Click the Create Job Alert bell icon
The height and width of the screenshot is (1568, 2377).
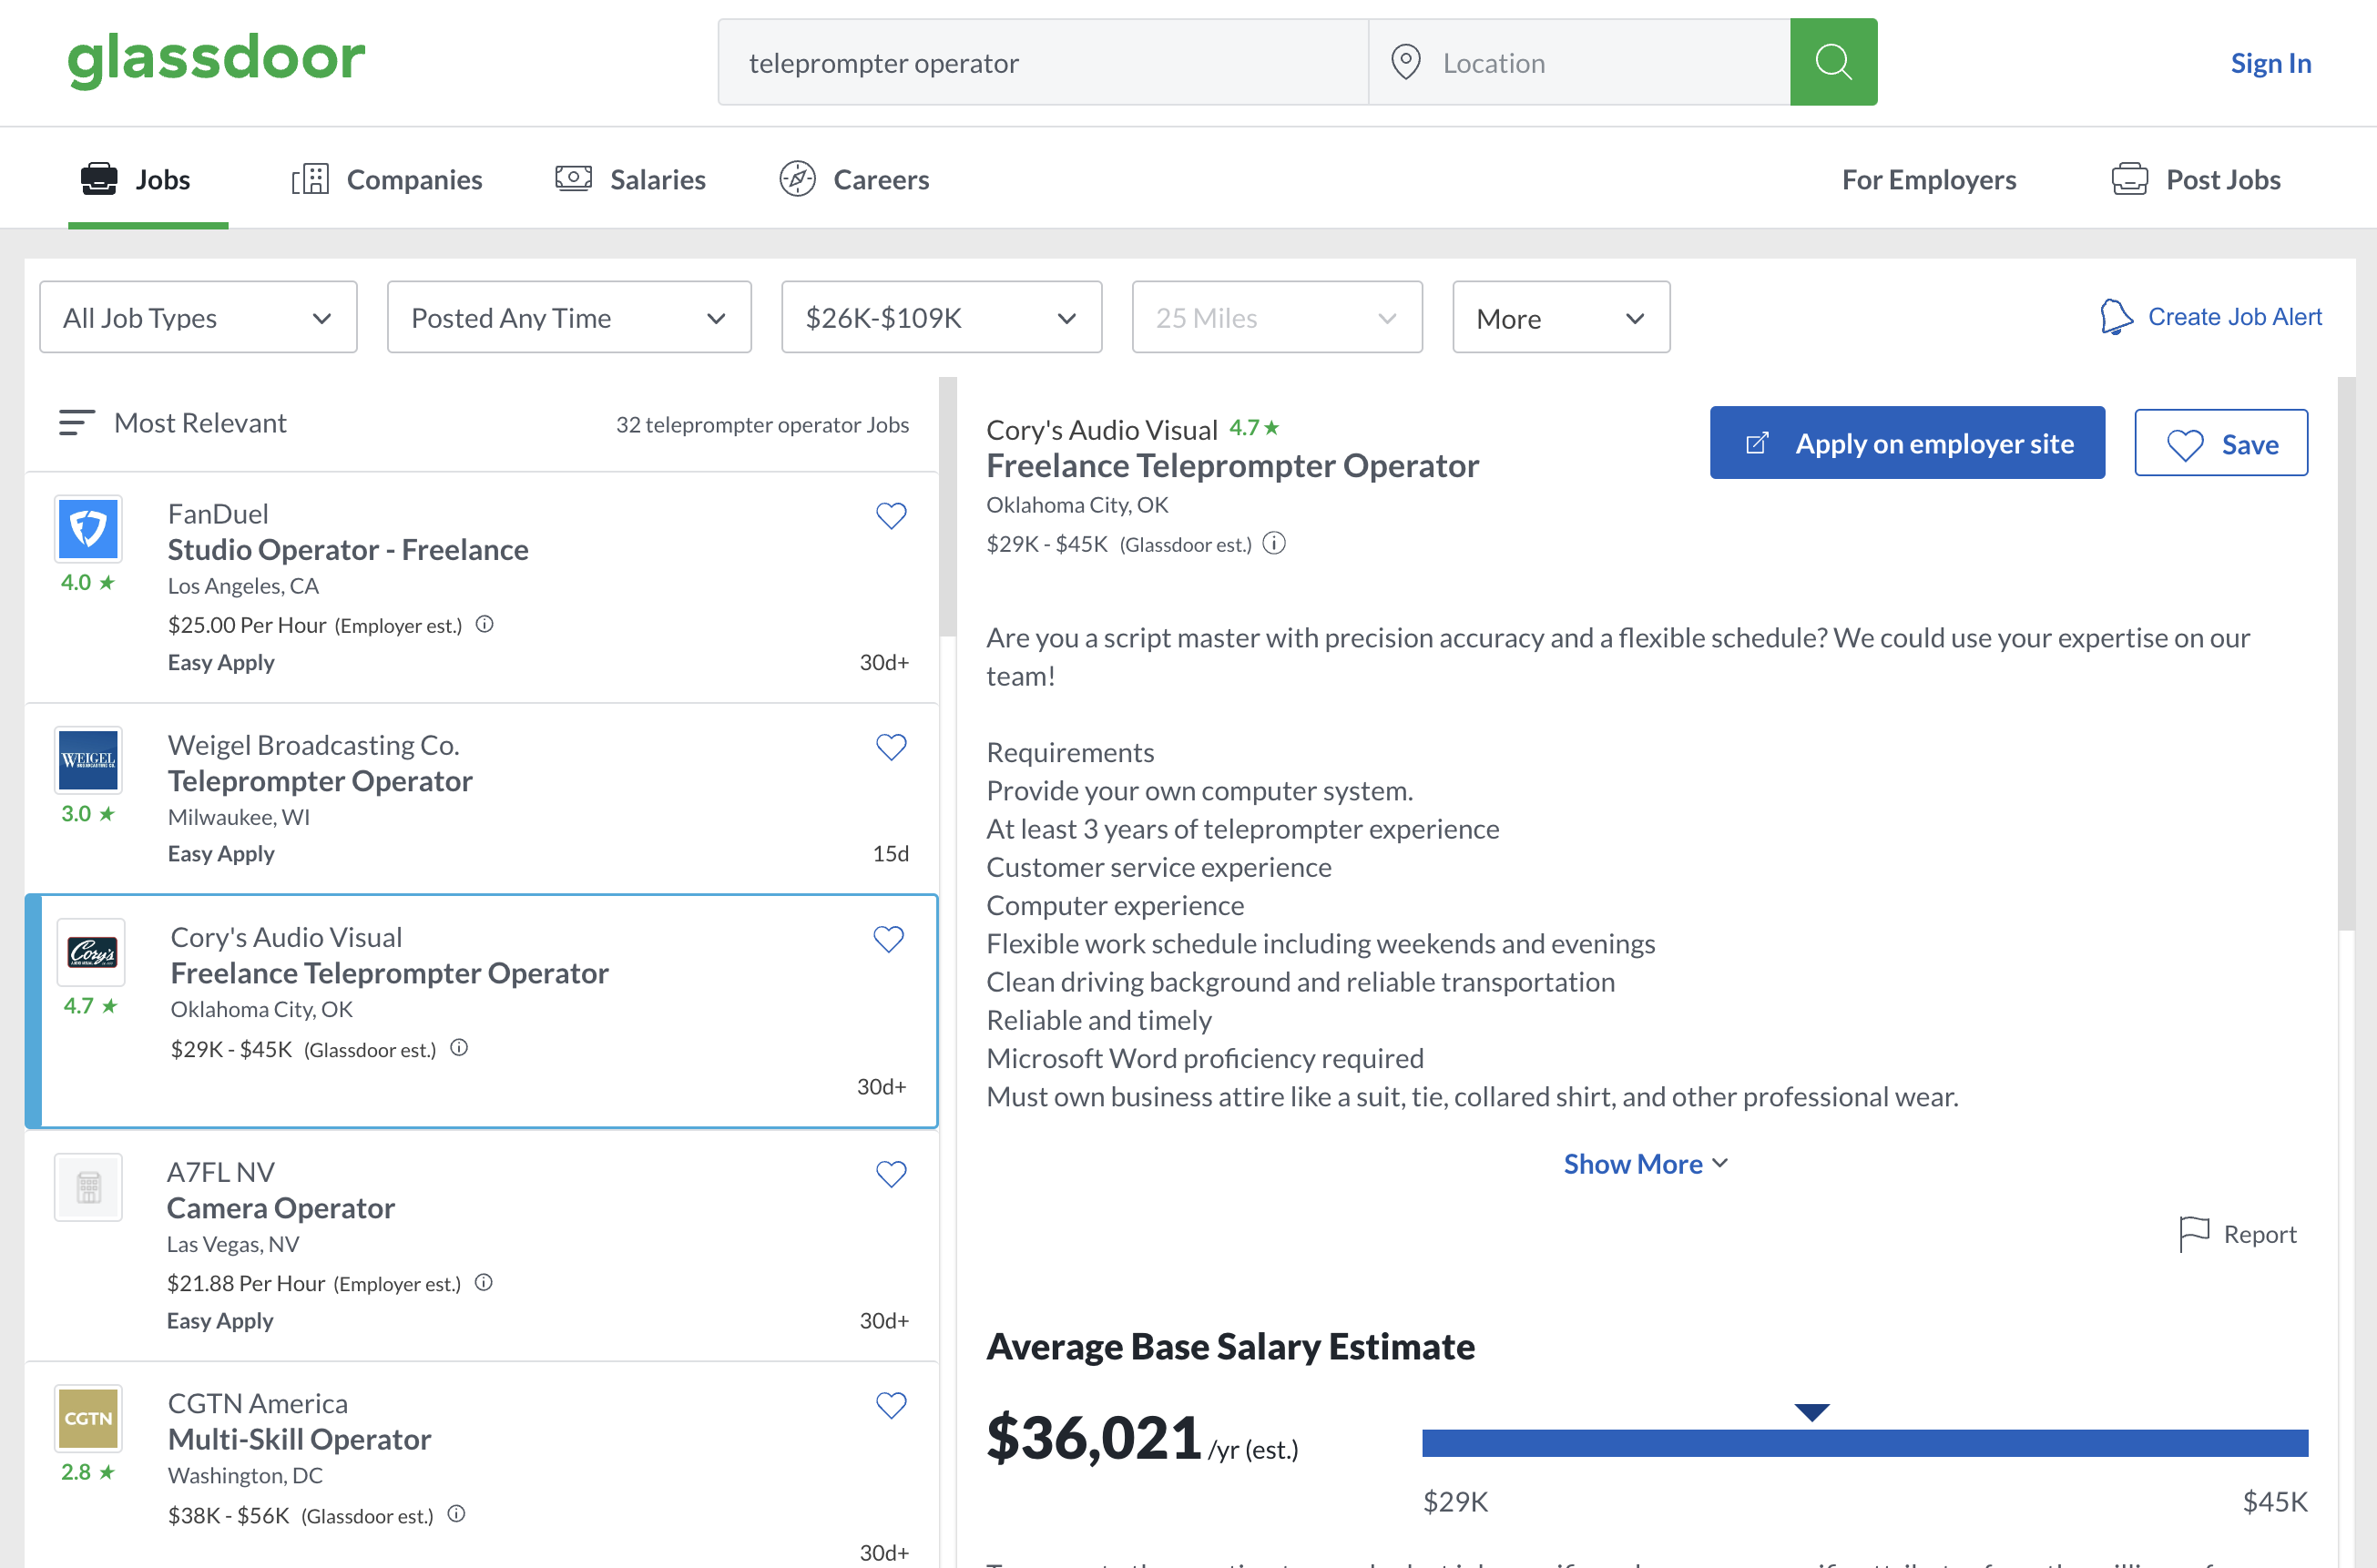(x=2115, y=317)
